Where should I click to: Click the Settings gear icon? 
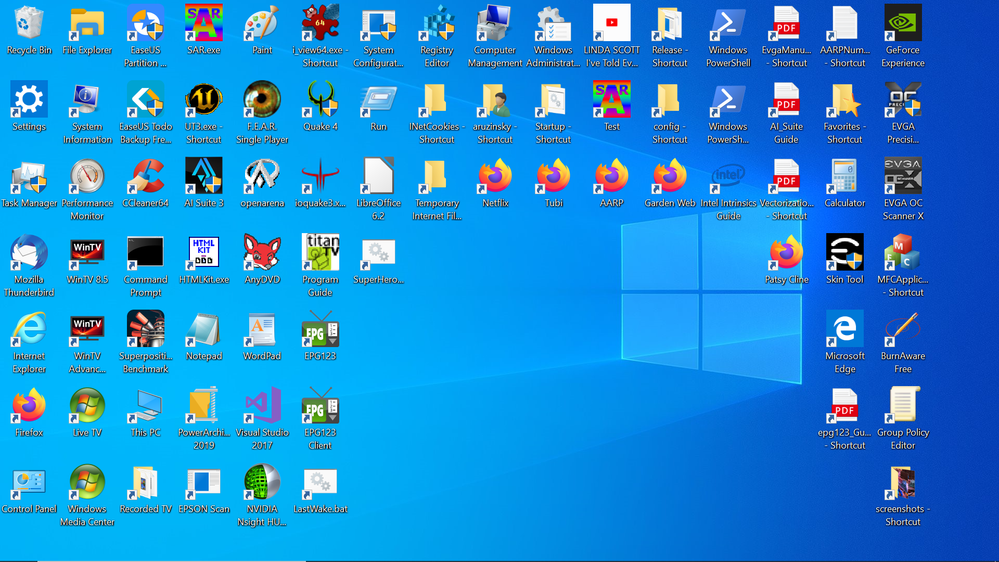pos(29,99)
